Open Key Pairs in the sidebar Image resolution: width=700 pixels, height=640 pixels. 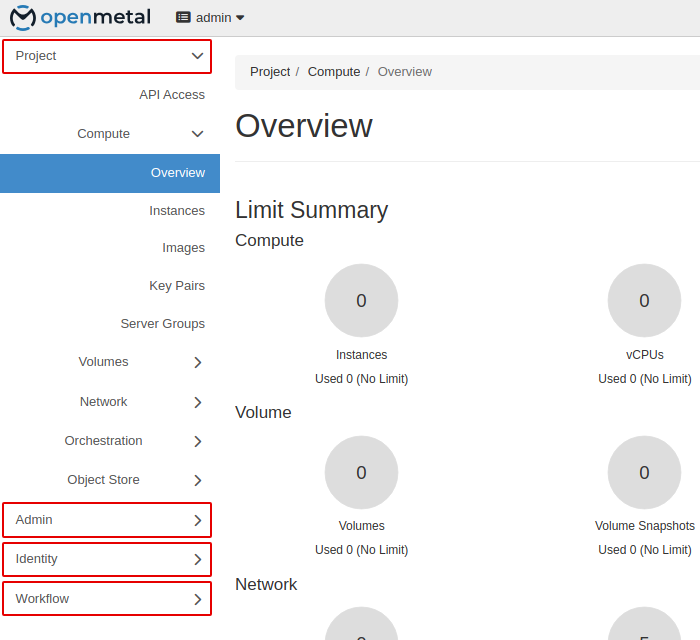click(177, 286)
